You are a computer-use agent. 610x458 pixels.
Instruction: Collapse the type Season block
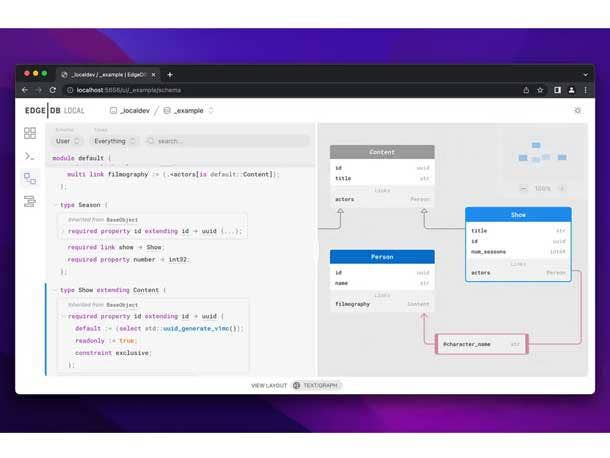[55, 205]
